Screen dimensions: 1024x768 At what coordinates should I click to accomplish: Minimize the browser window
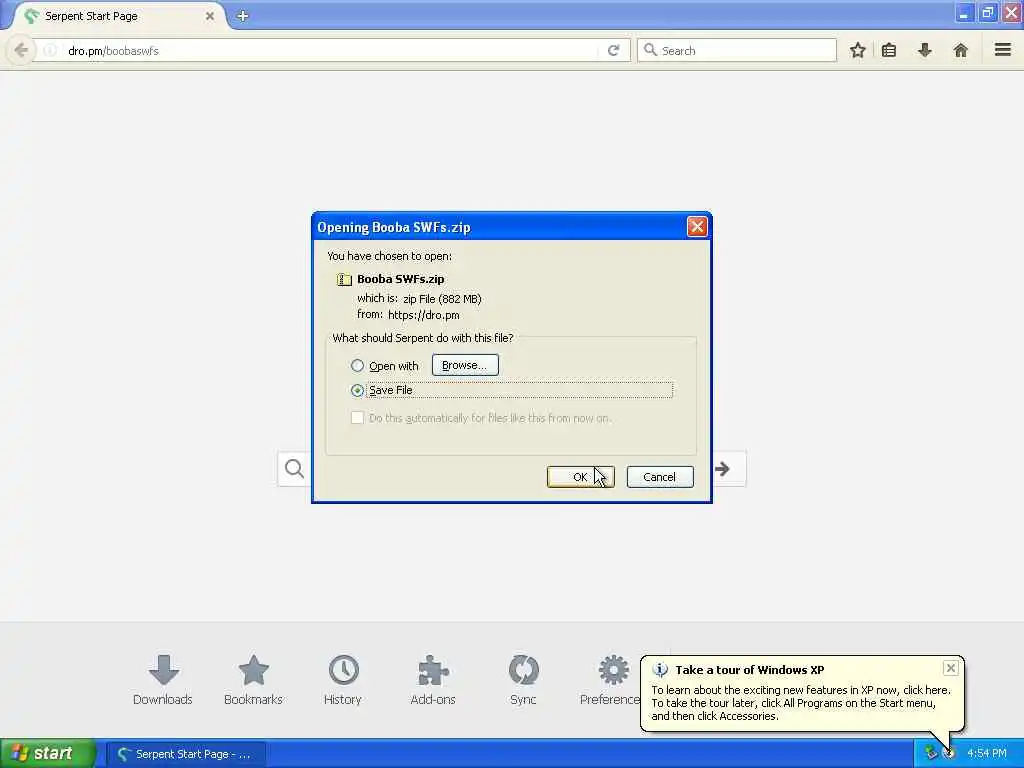(x=964, y=13)
